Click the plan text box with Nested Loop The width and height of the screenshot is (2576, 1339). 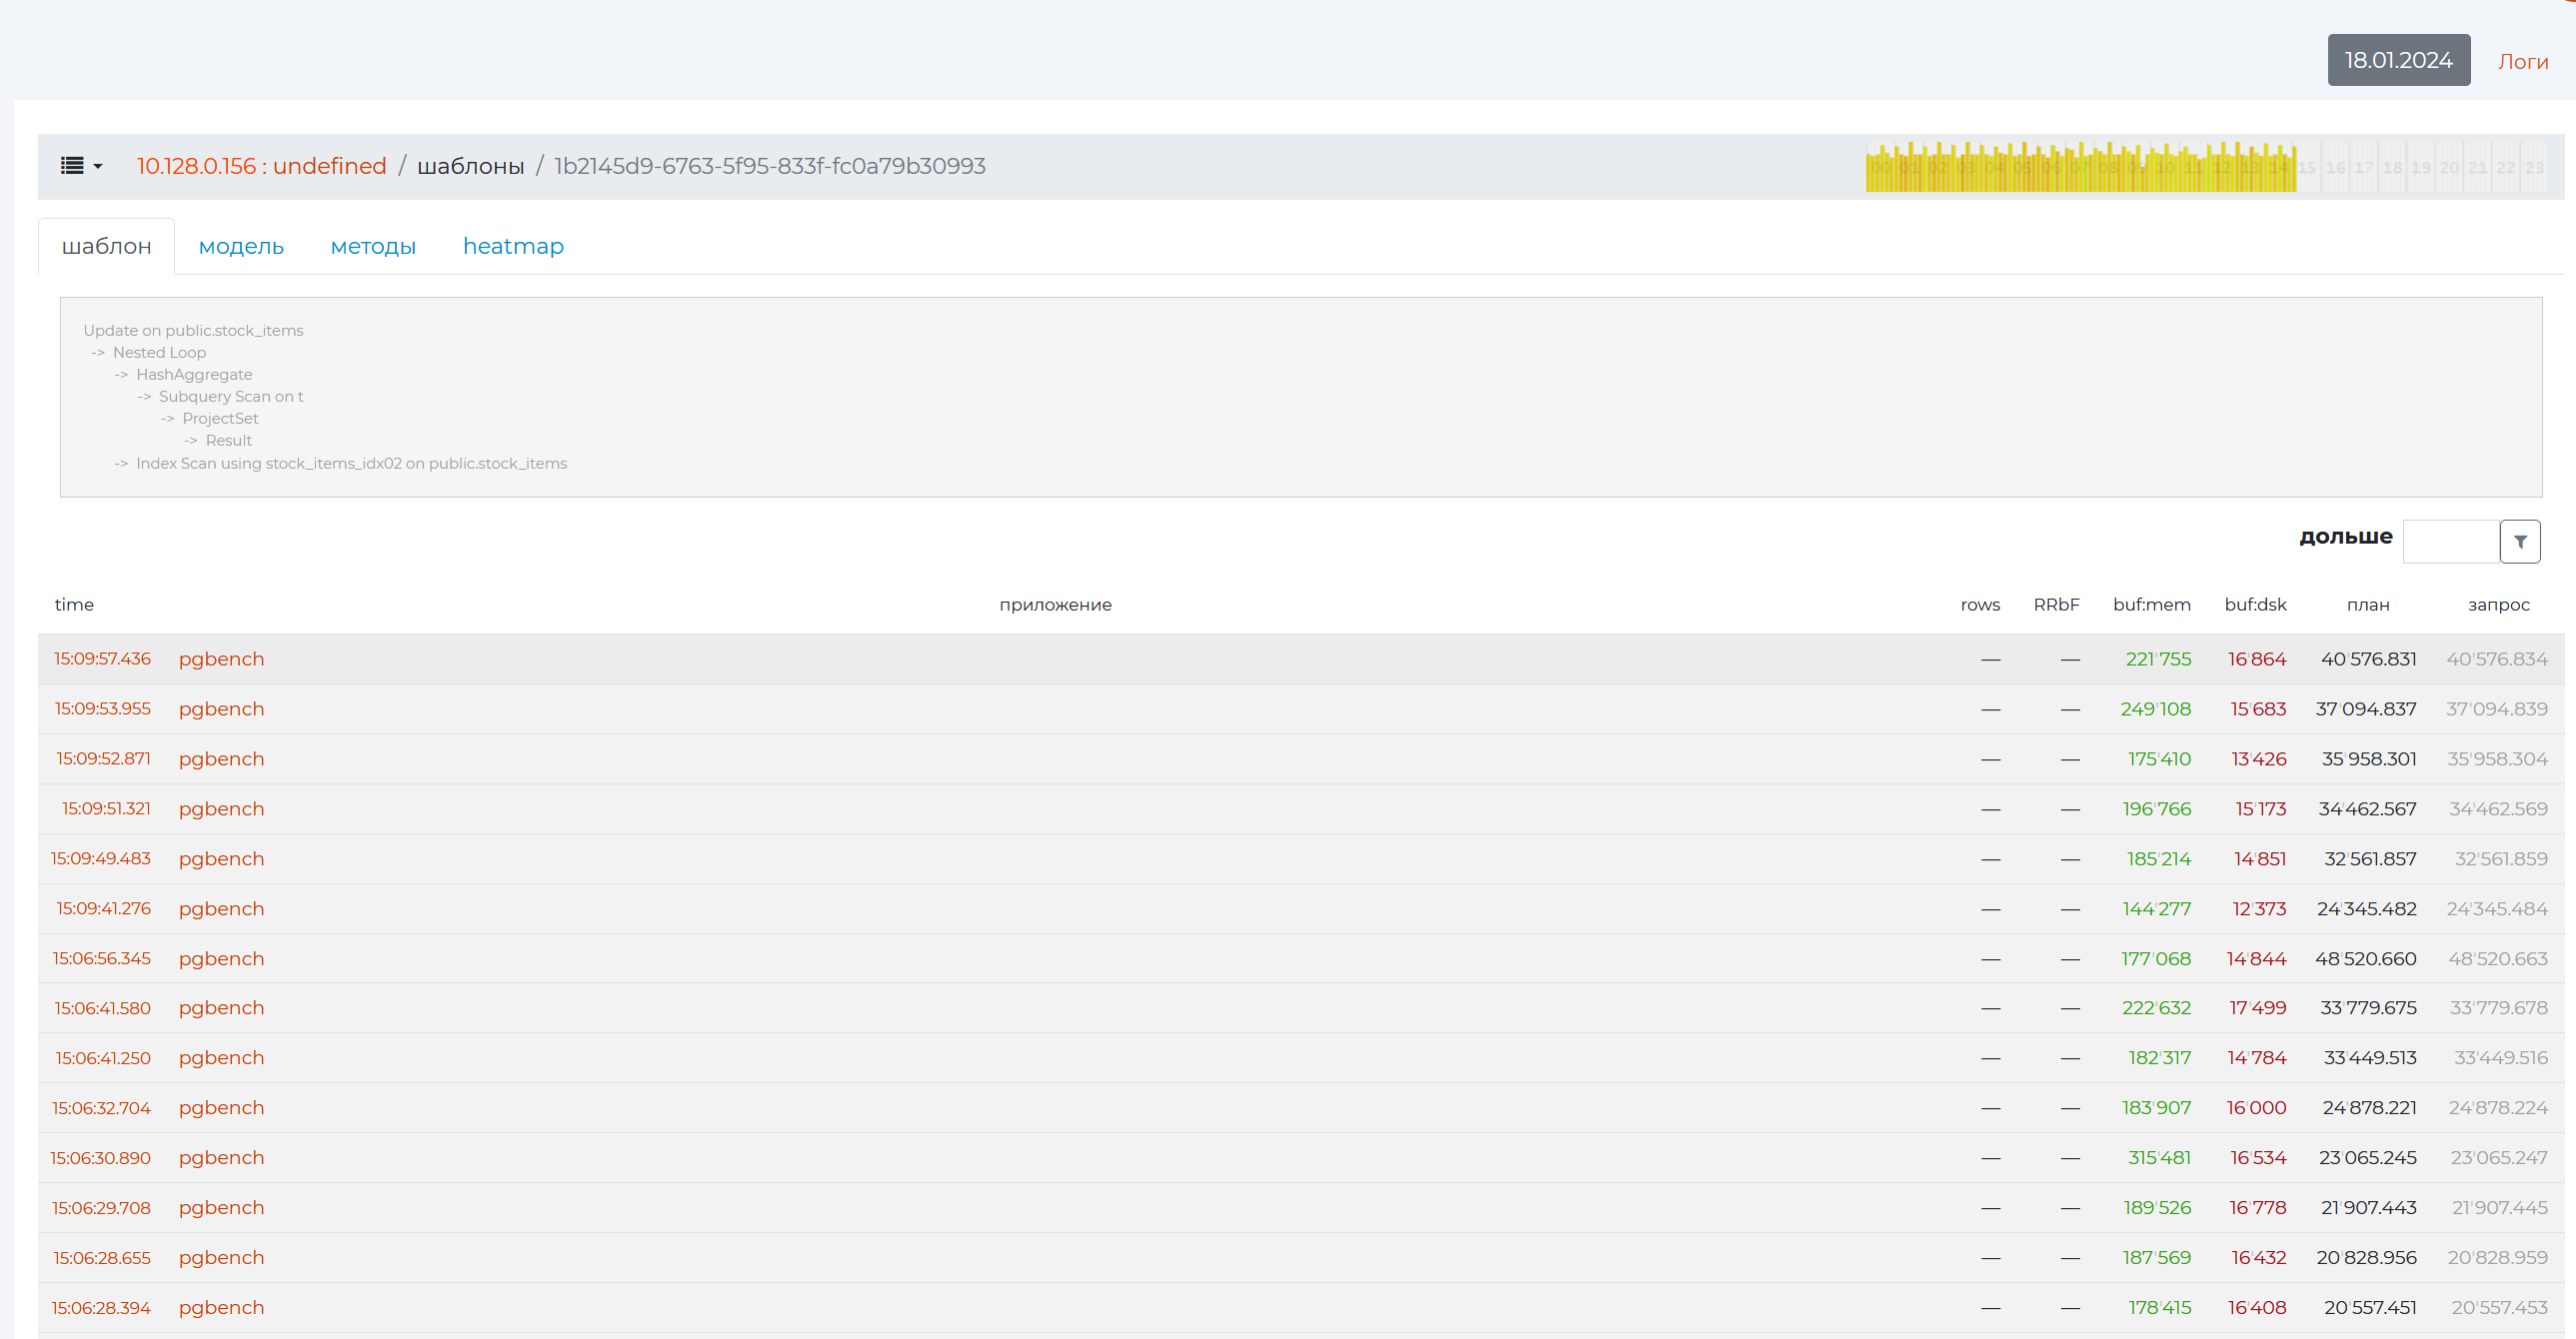(x=1300, y=397)
